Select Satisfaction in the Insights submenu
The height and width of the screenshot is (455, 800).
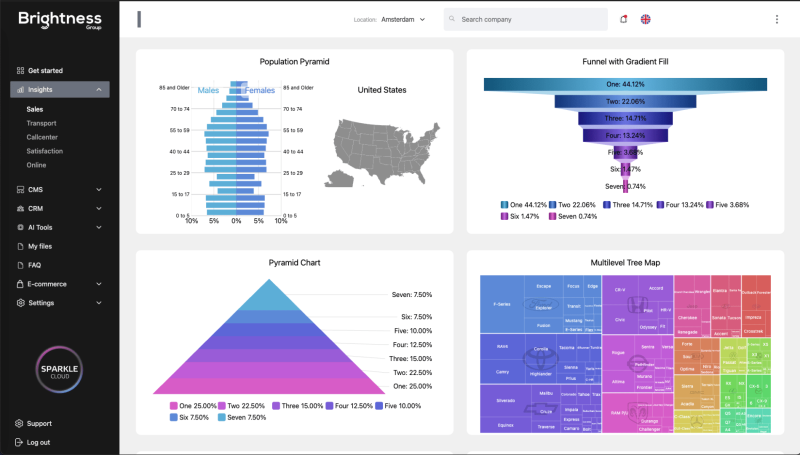pos(45,151)
